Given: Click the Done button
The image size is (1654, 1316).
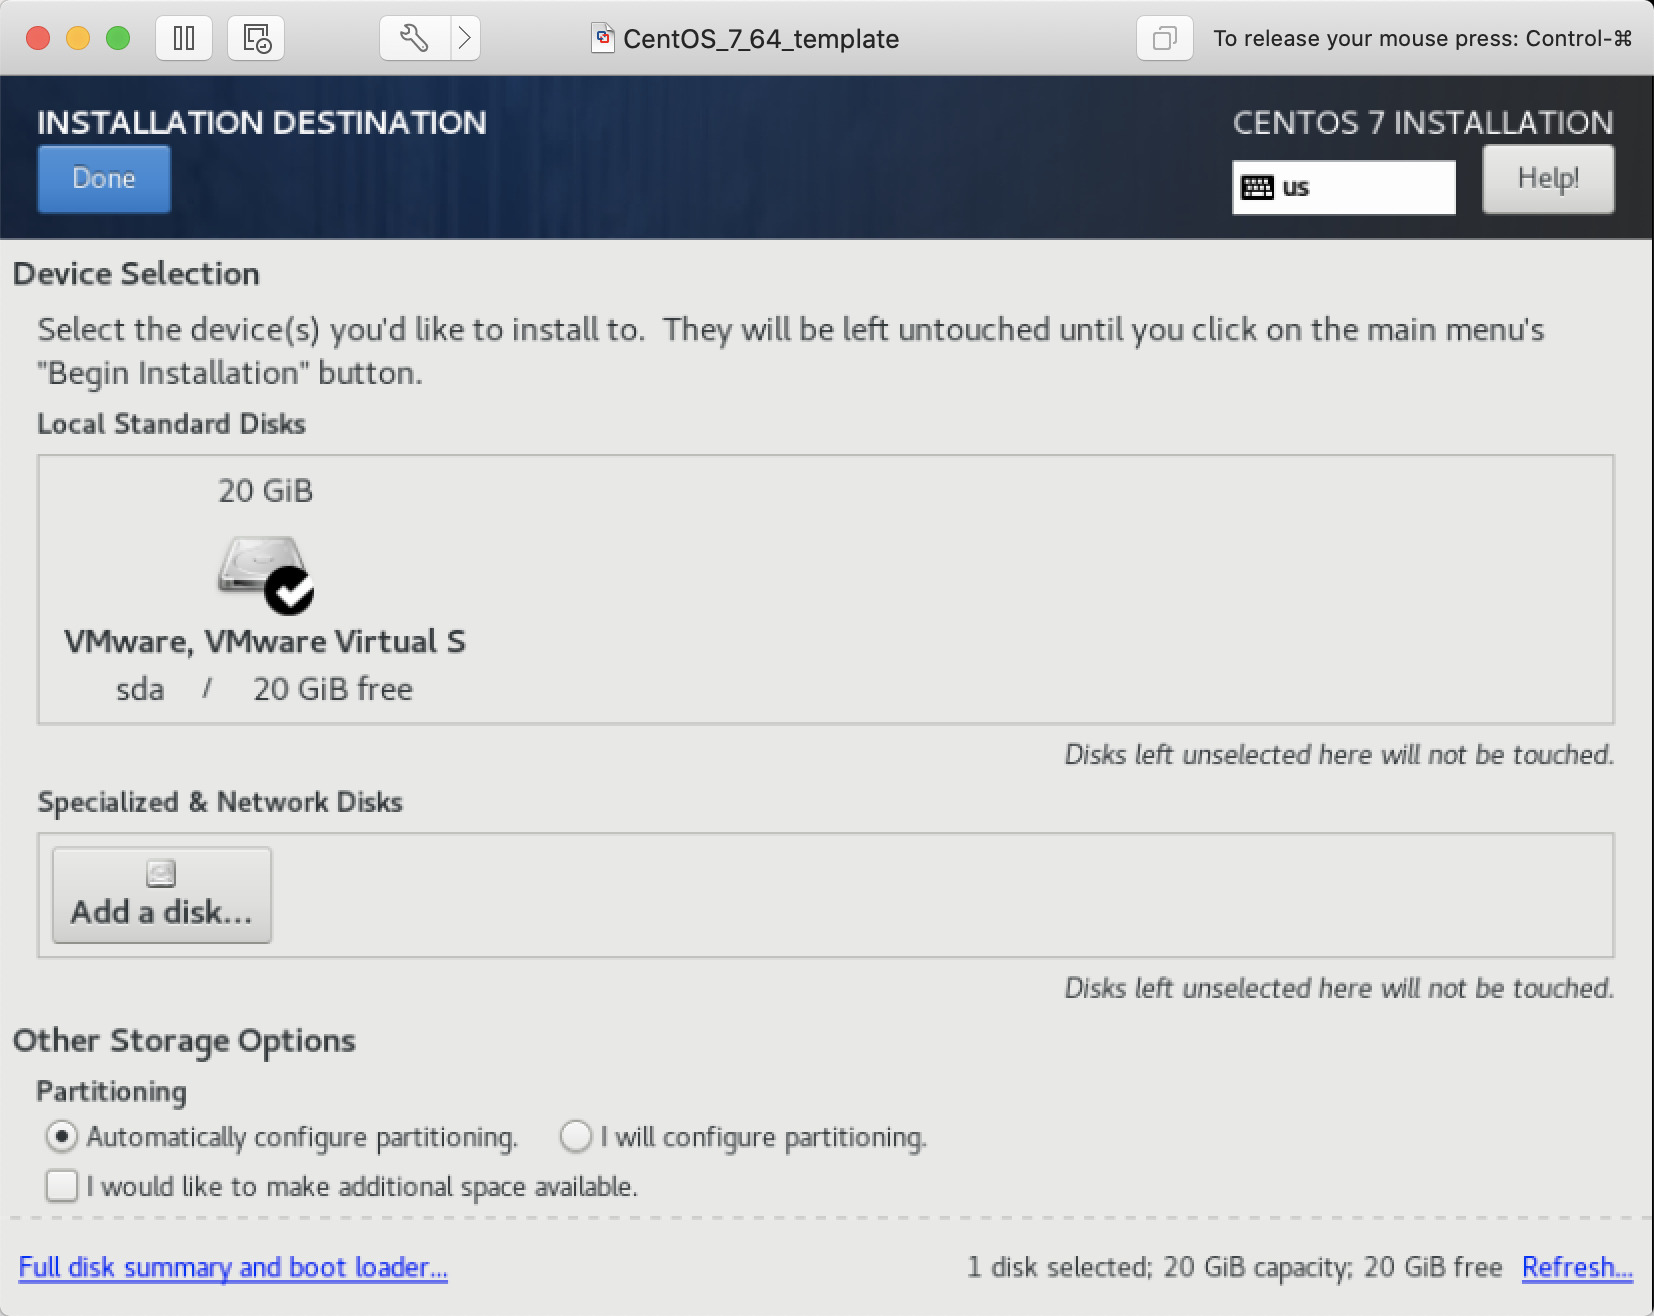Looking at the screenshot, I should click(x=104, y=179).
